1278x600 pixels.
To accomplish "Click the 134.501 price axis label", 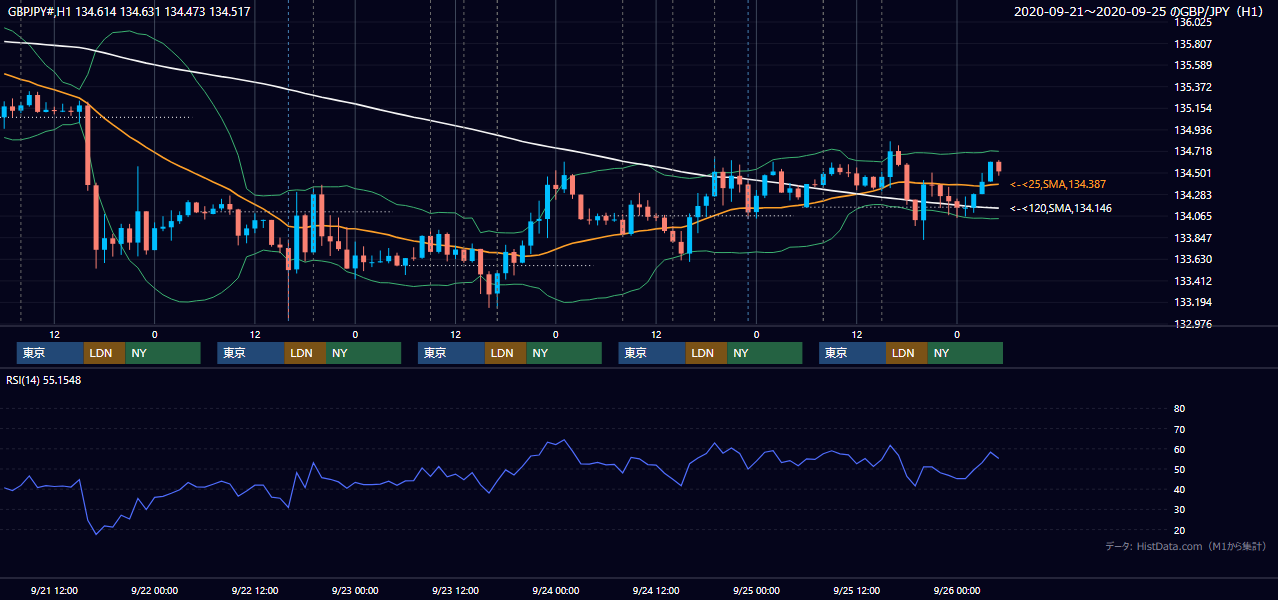I will point(1195,173).
